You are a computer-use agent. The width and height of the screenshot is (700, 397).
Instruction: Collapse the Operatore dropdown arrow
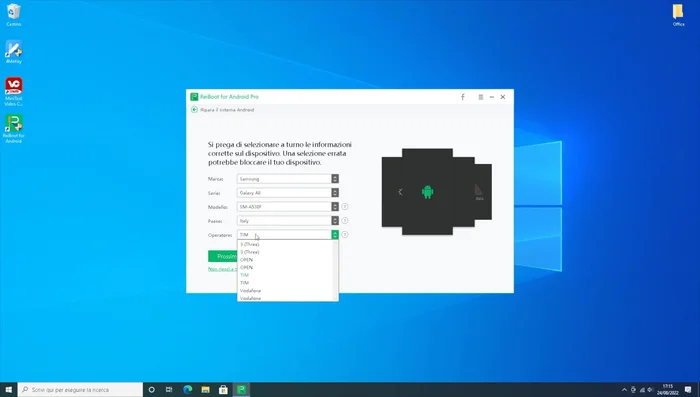click(335, 234)
